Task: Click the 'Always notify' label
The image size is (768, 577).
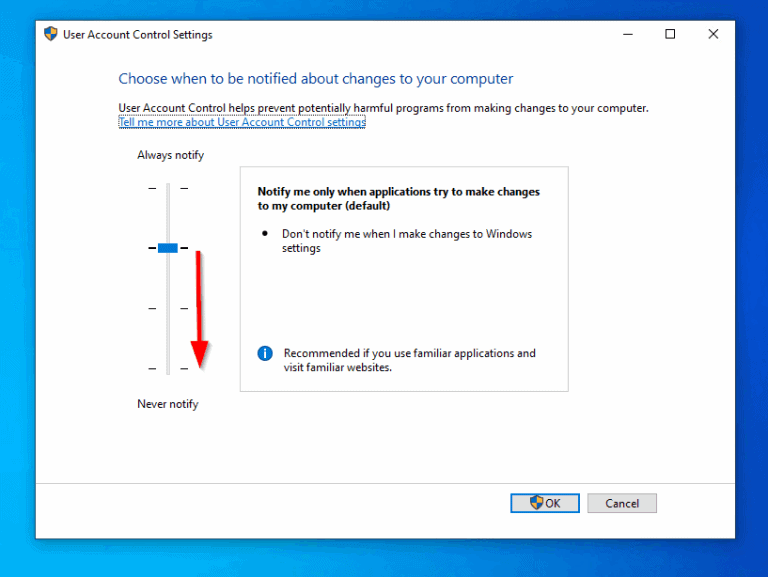Action: coord(170,155)
